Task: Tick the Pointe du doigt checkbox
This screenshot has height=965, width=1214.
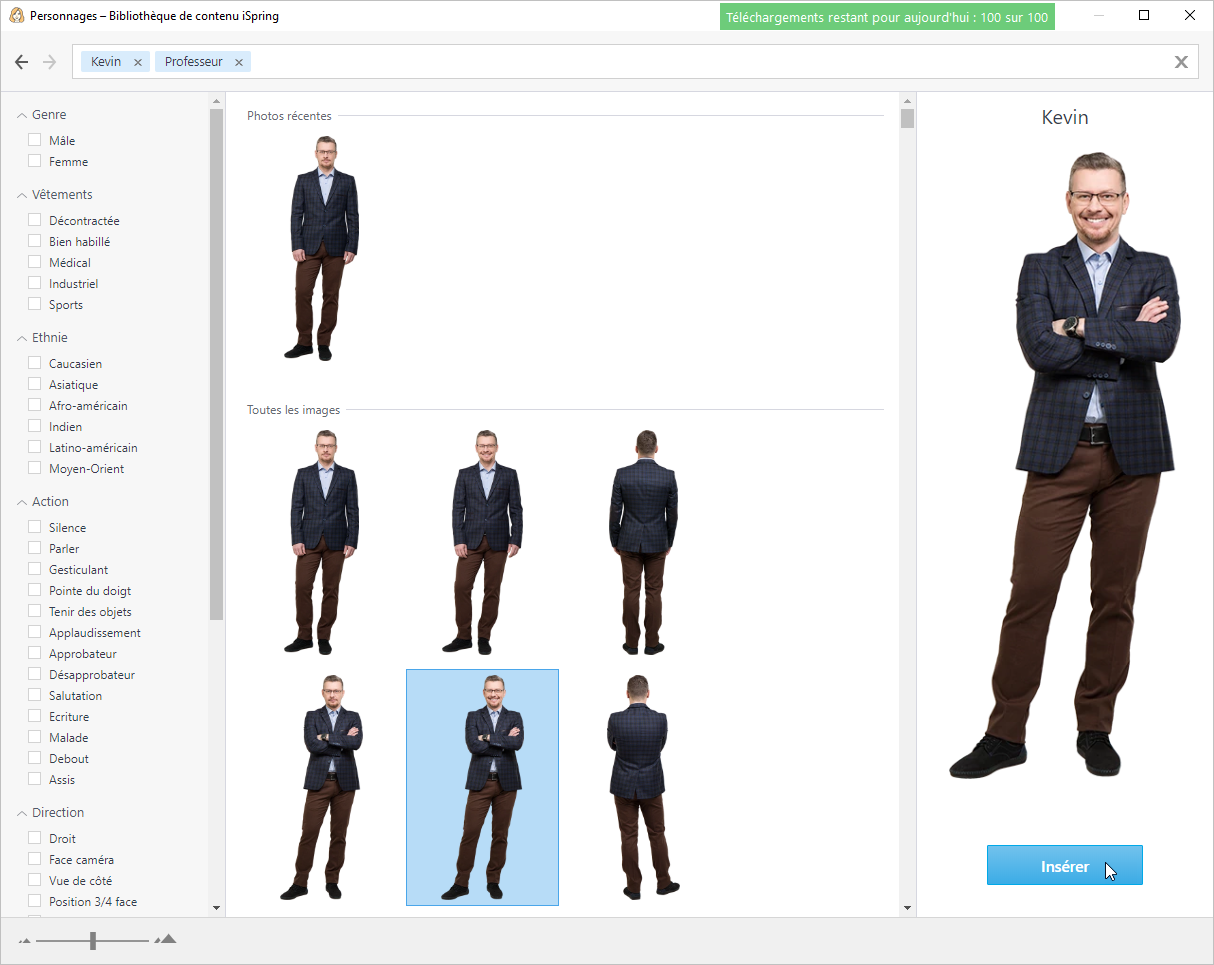Action: pos(35,590)
